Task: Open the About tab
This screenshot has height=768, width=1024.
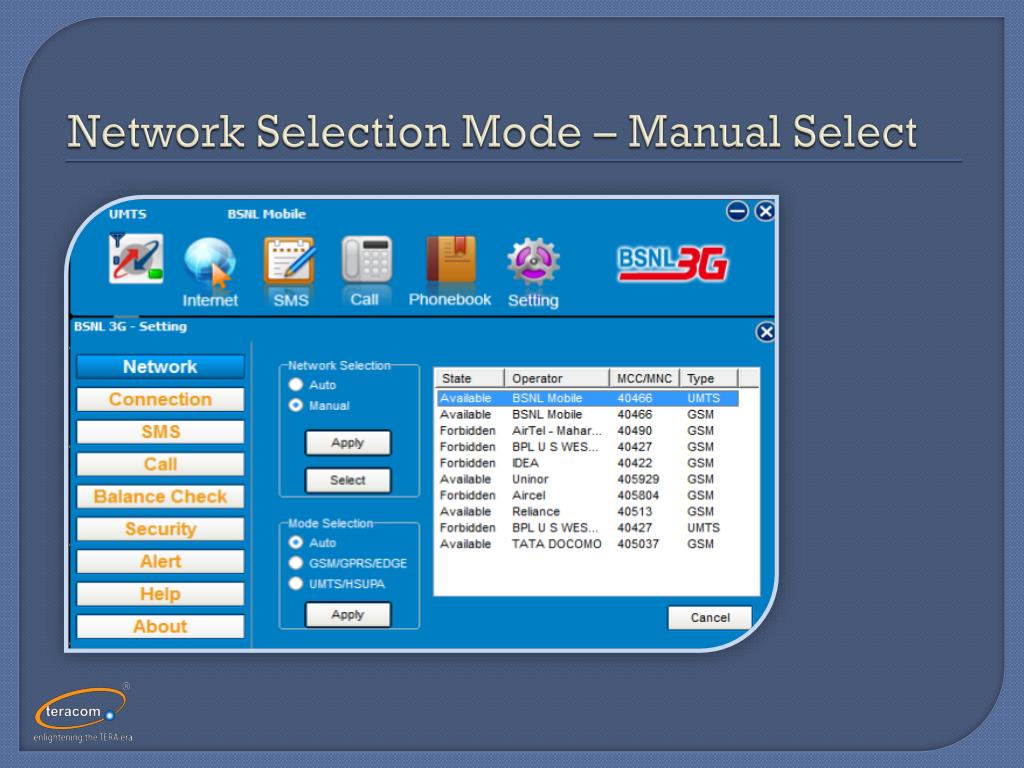Action: click(161, 626)
